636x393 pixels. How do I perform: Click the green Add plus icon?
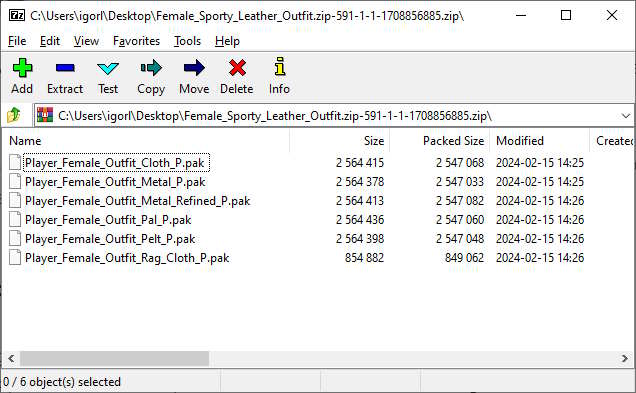pyautogui.click(x=22, y=68)
